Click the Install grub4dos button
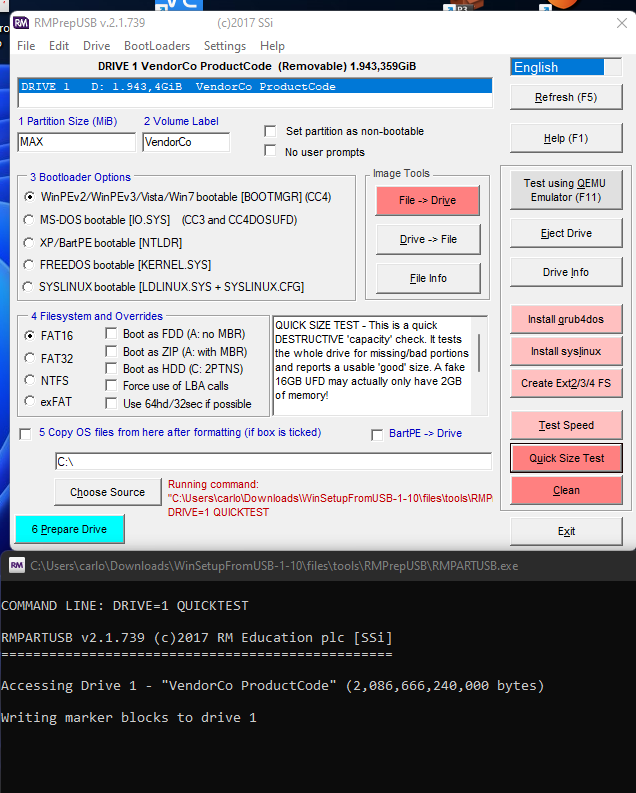636x793 pixels. click(x=566, y=320)
